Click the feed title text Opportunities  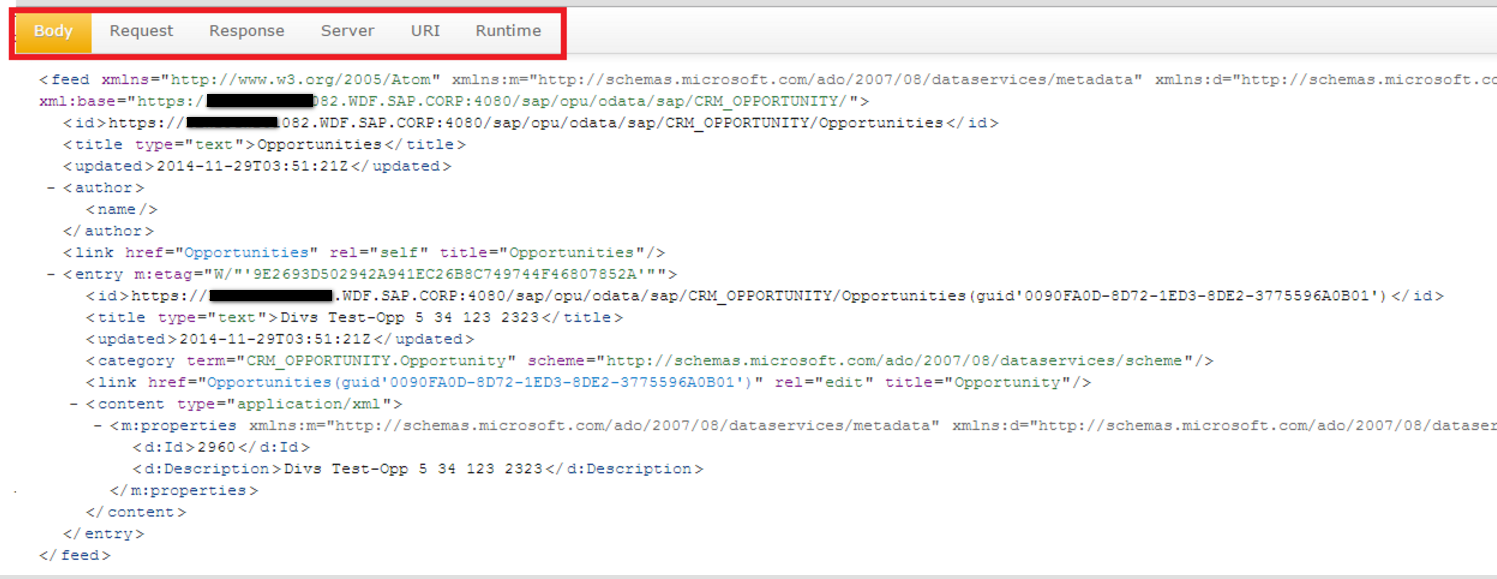(319, 145)
